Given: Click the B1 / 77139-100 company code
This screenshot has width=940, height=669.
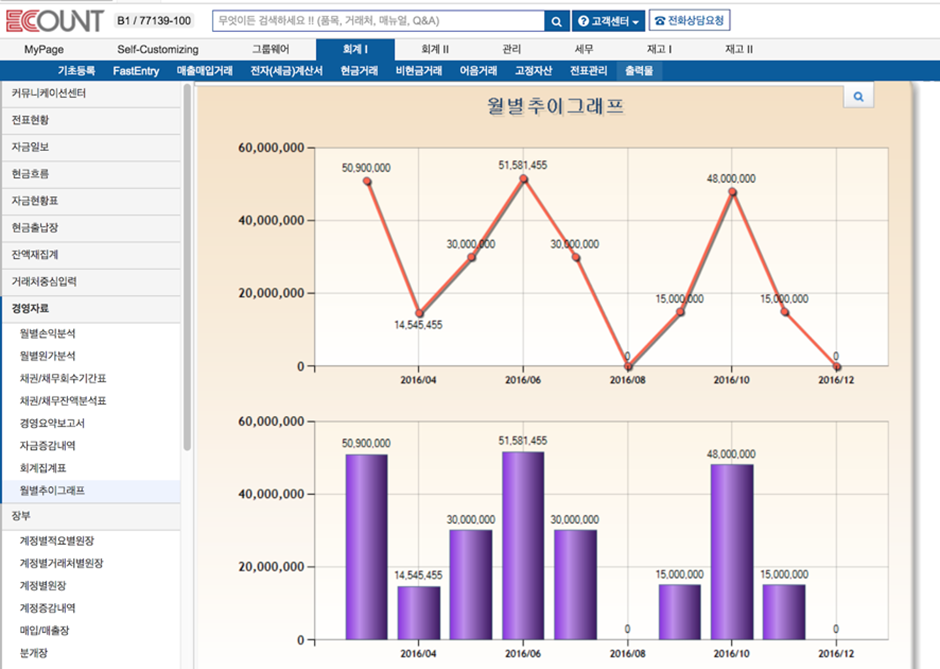Looking at the screenshot, I should pyautogui.click(x=154, y=21).
